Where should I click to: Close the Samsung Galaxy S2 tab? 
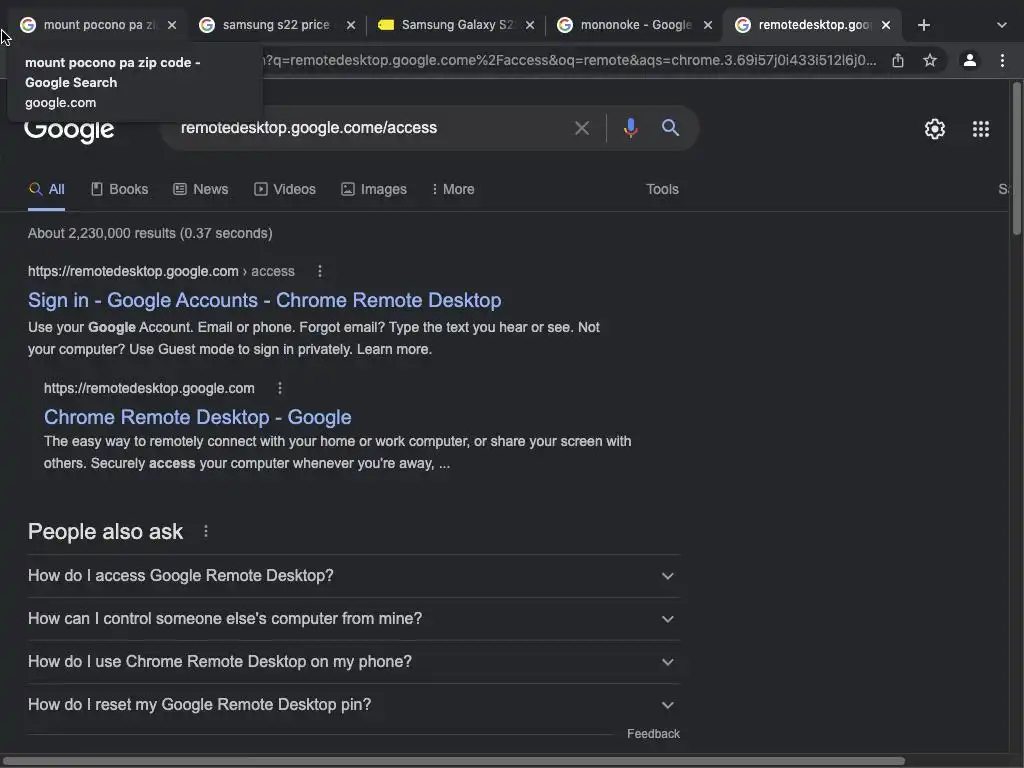[x=530, y=25]
